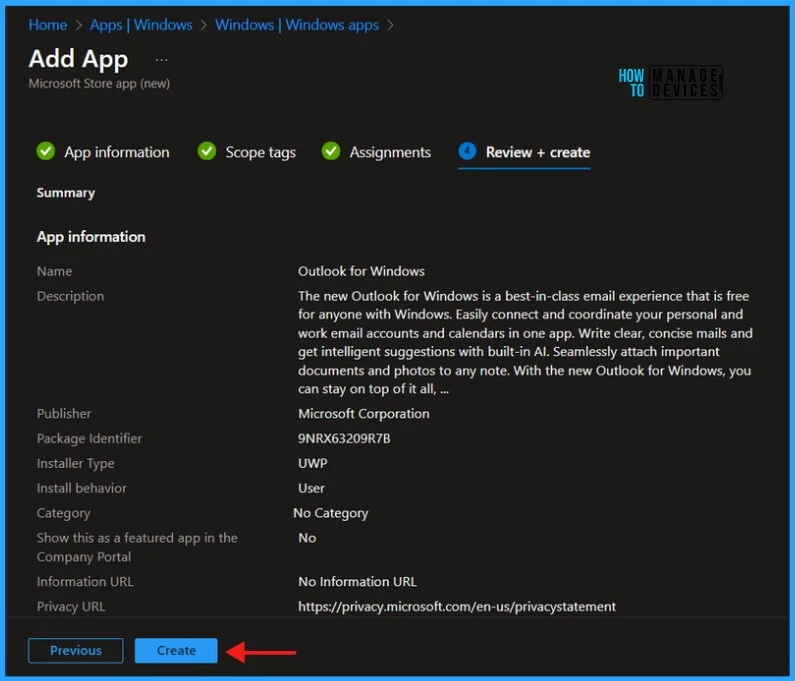The width and height of the screenshot is (795, 681).
Task: Click the Summary heading
Action: tap(66, 193)
